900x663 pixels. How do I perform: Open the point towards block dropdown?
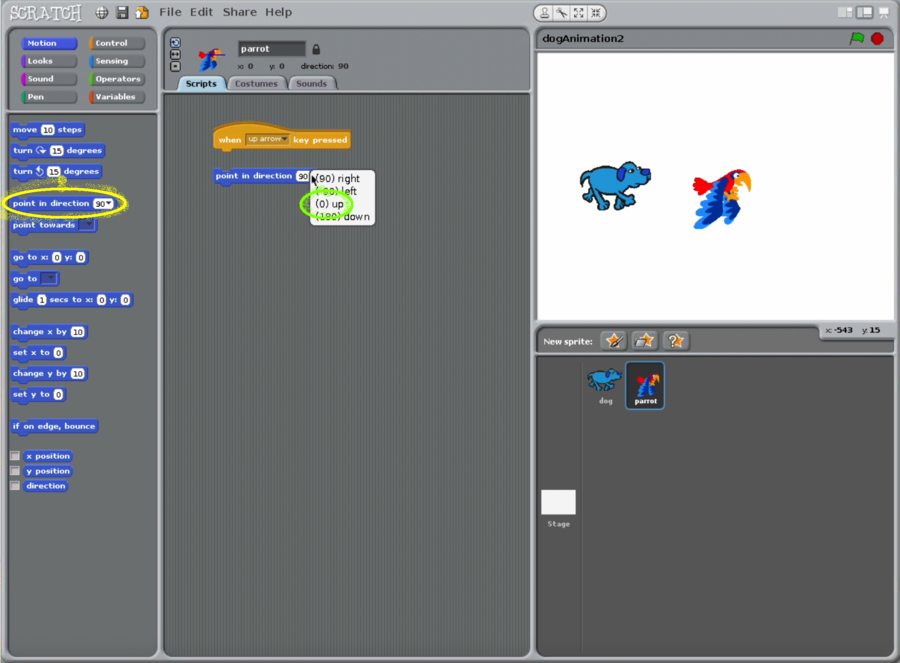(x=88, y=225)
